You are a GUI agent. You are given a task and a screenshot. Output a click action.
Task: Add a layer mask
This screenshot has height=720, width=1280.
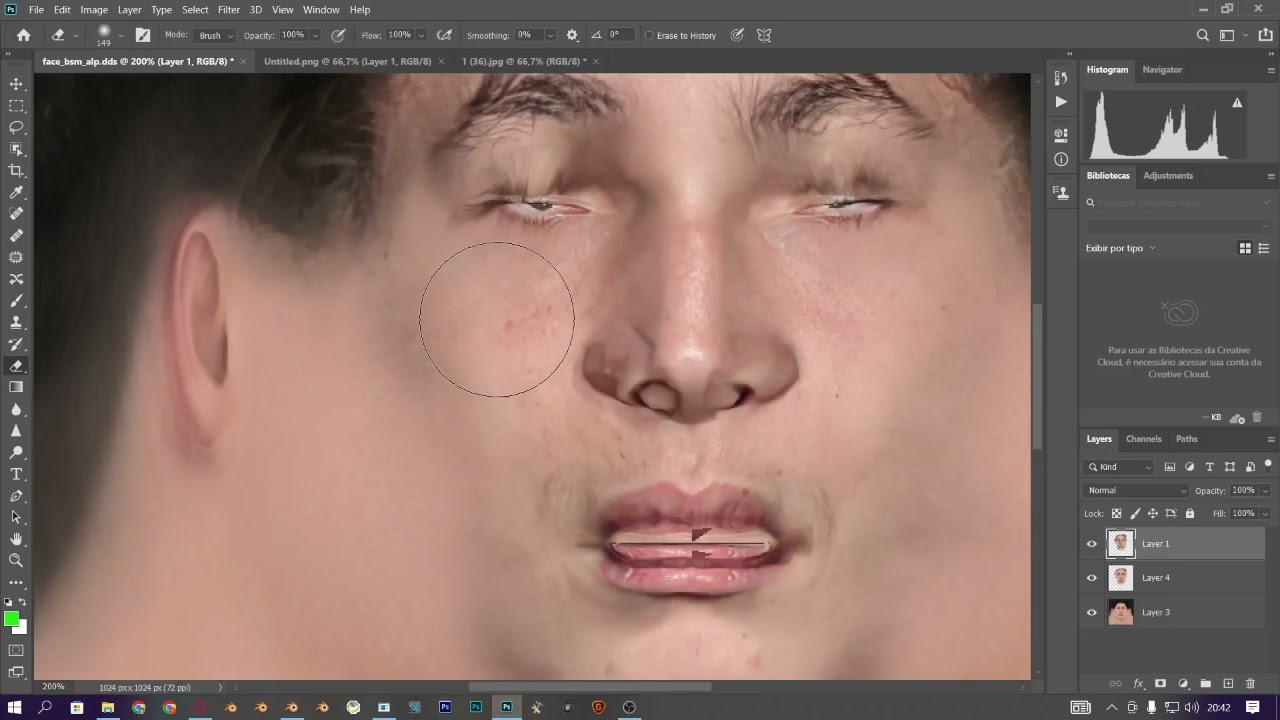pyautogui.click(x=1160, y=684)
